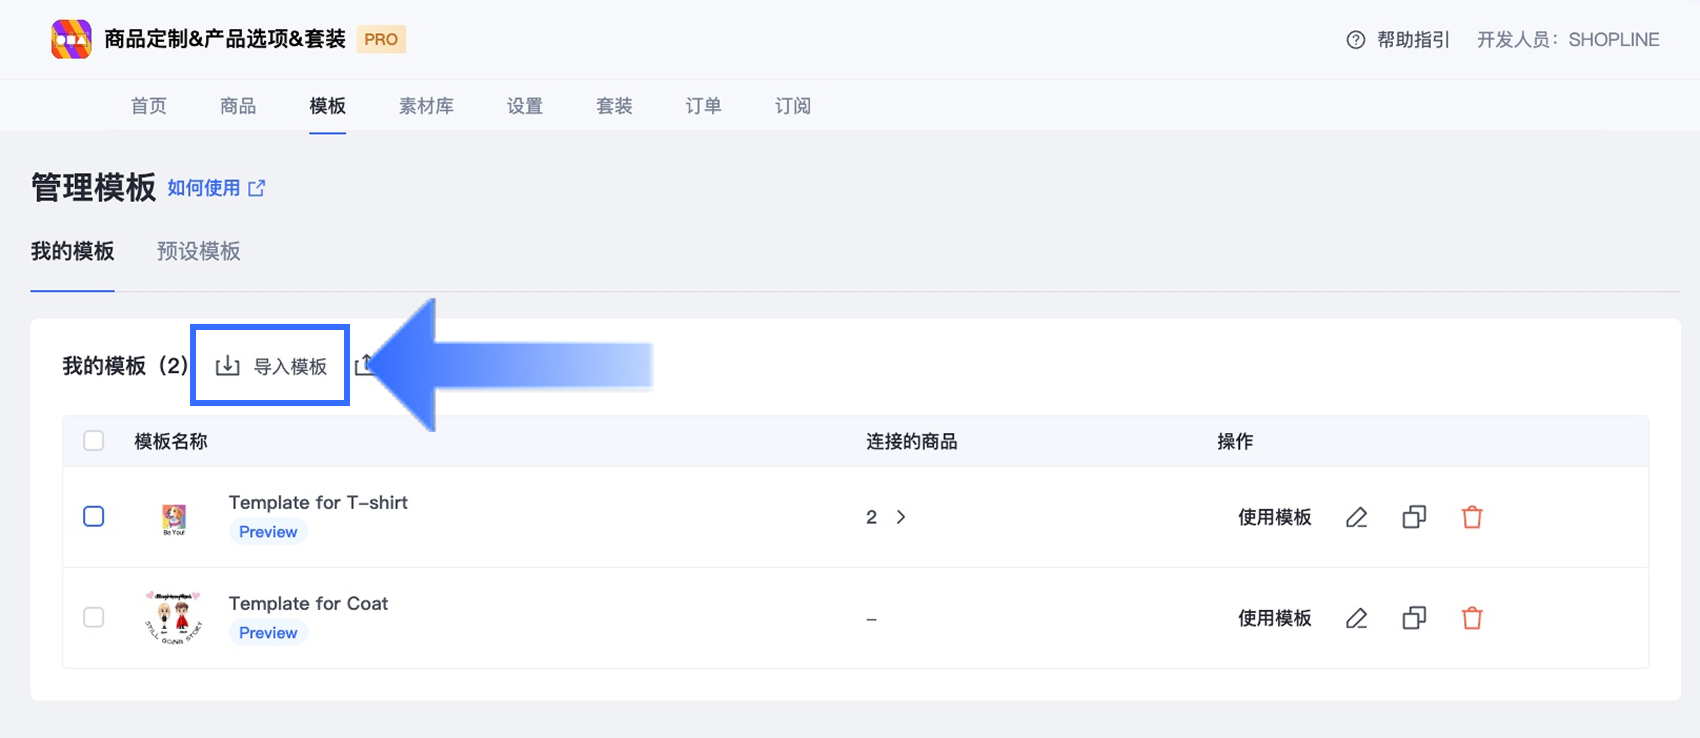Duplicate the Template for T-shirt template
The image size is (1700, 738).
[x=1414, y=517]
